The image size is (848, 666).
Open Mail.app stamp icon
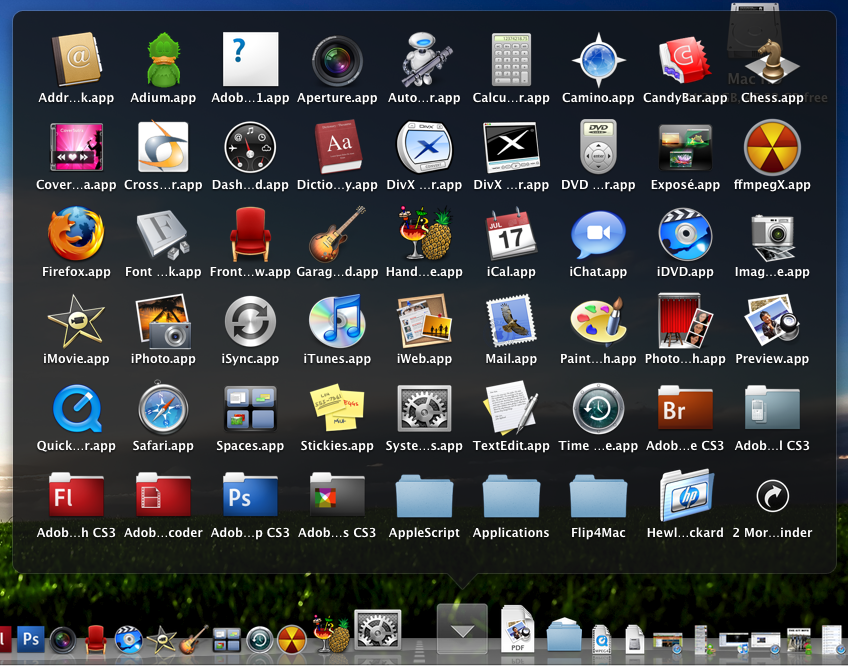coord(511,321)
